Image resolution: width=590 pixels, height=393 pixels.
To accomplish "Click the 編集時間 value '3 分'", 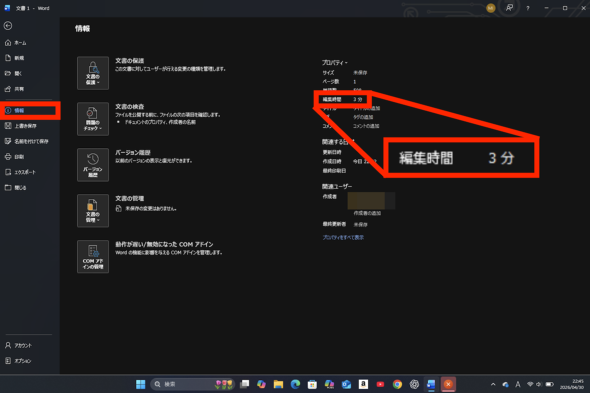I will (357, 99).
